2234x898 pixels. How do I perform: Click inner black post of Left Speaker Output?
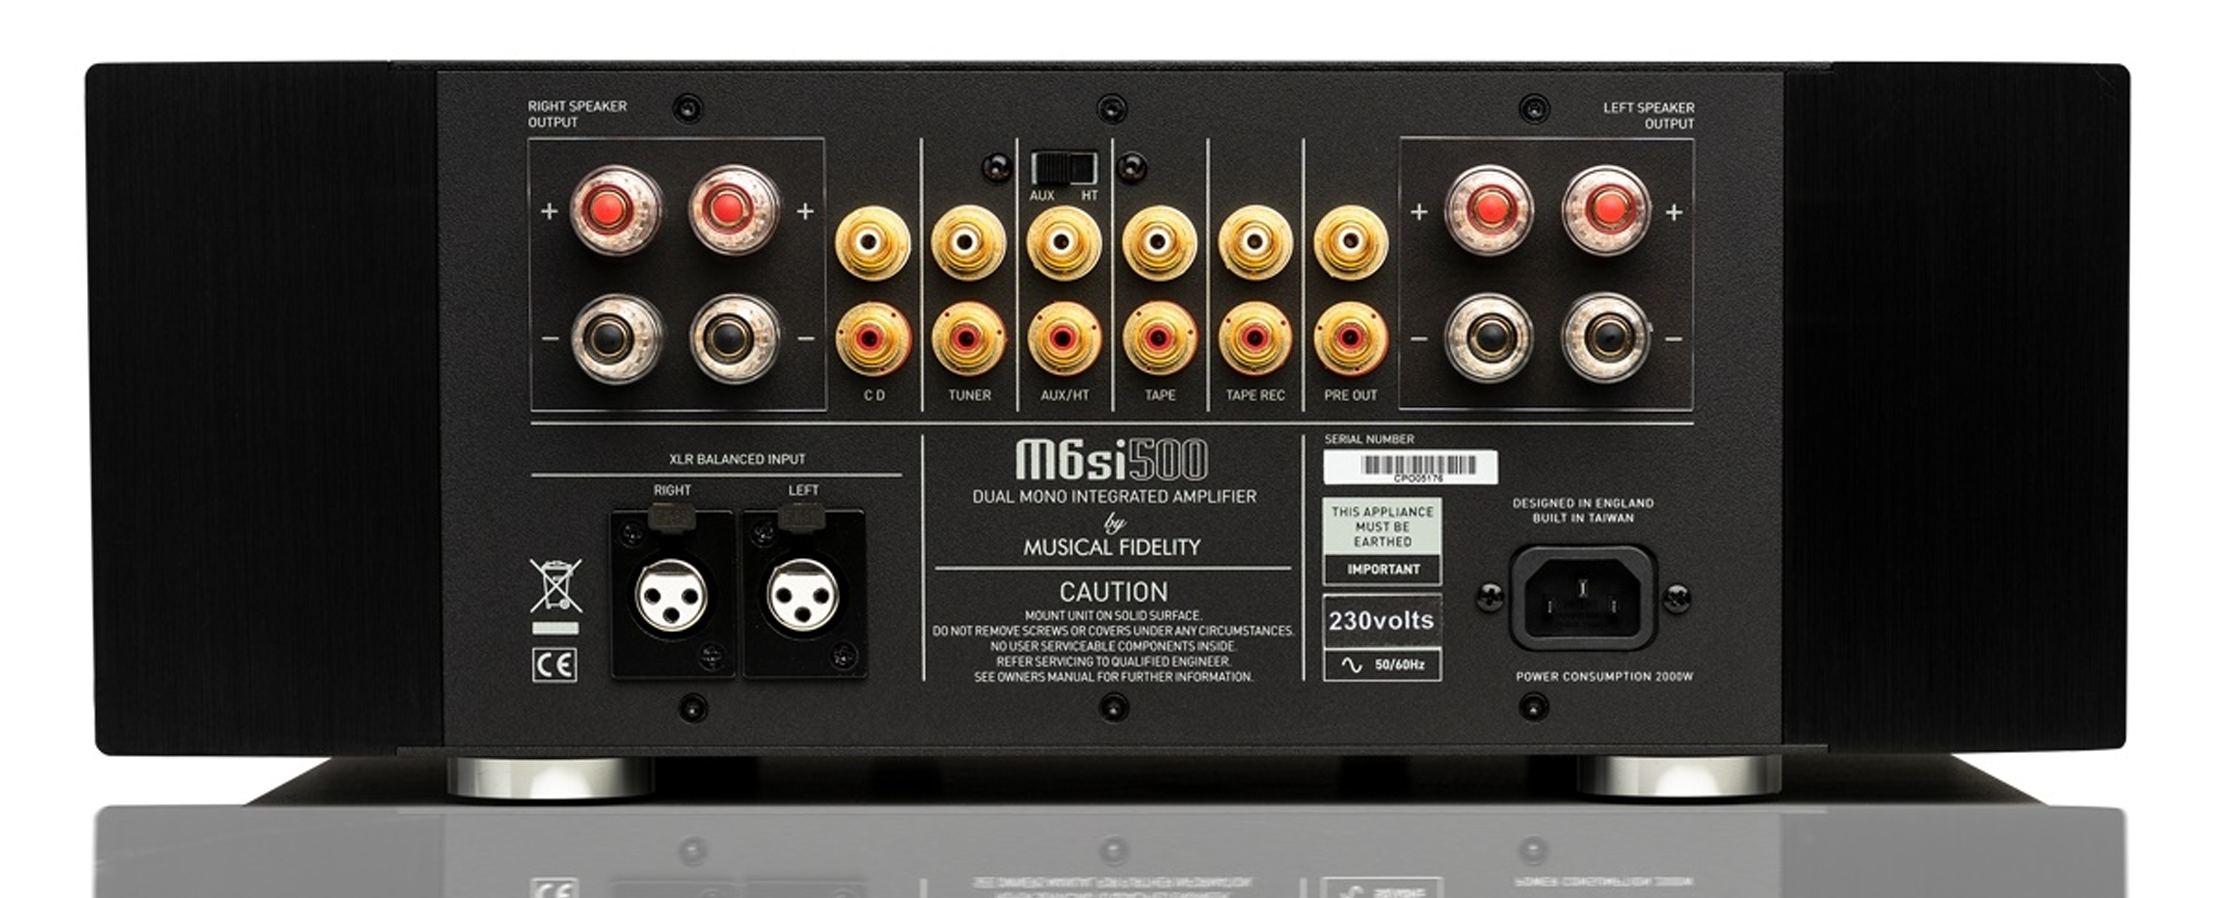point(1489,339)
